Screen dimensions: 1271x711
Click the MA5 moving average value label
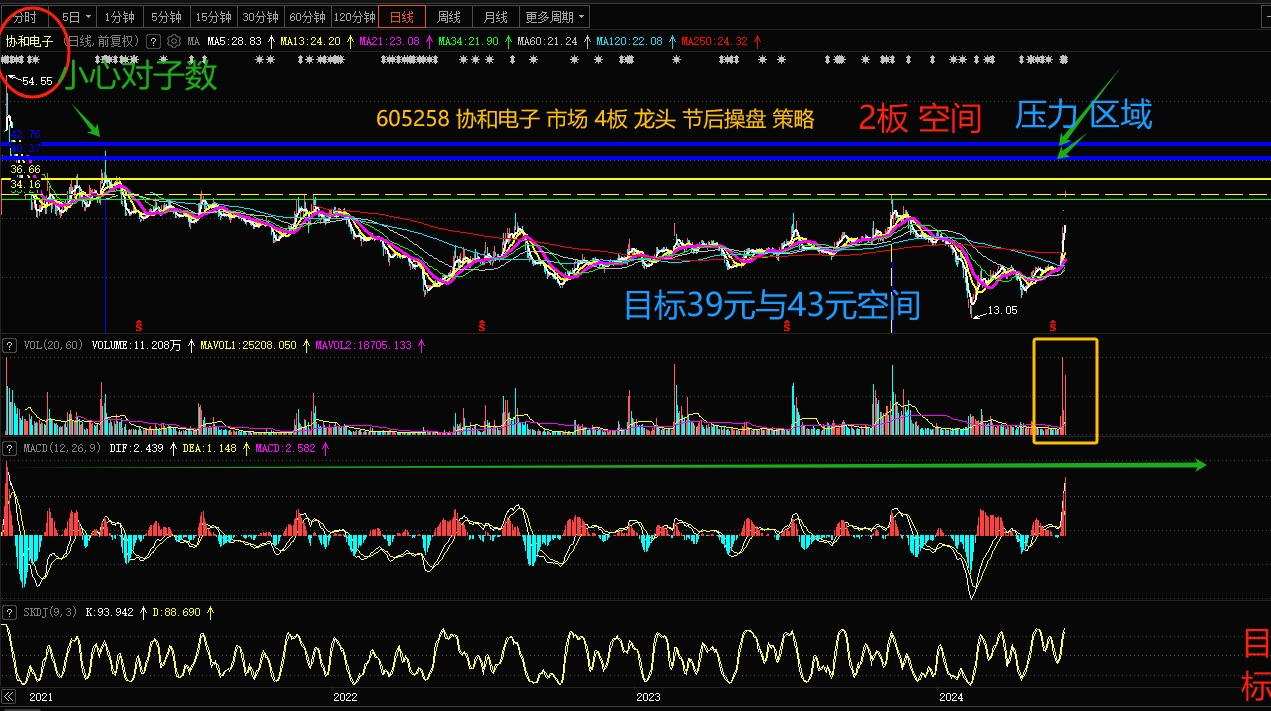click(234, 42)
